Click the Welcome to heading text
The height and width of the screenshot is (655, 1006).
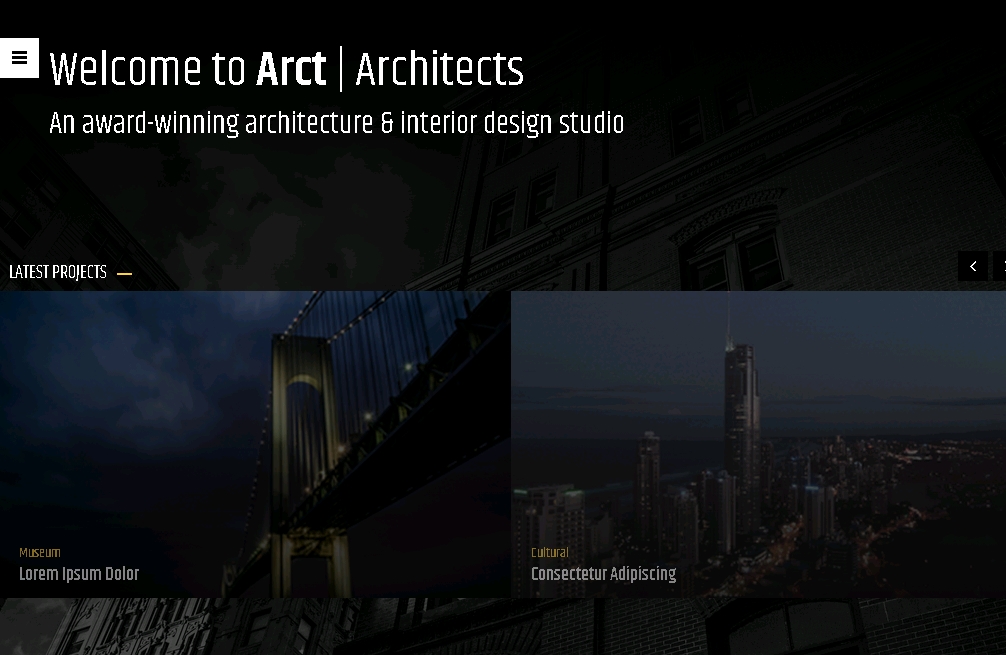click(148, 70)
